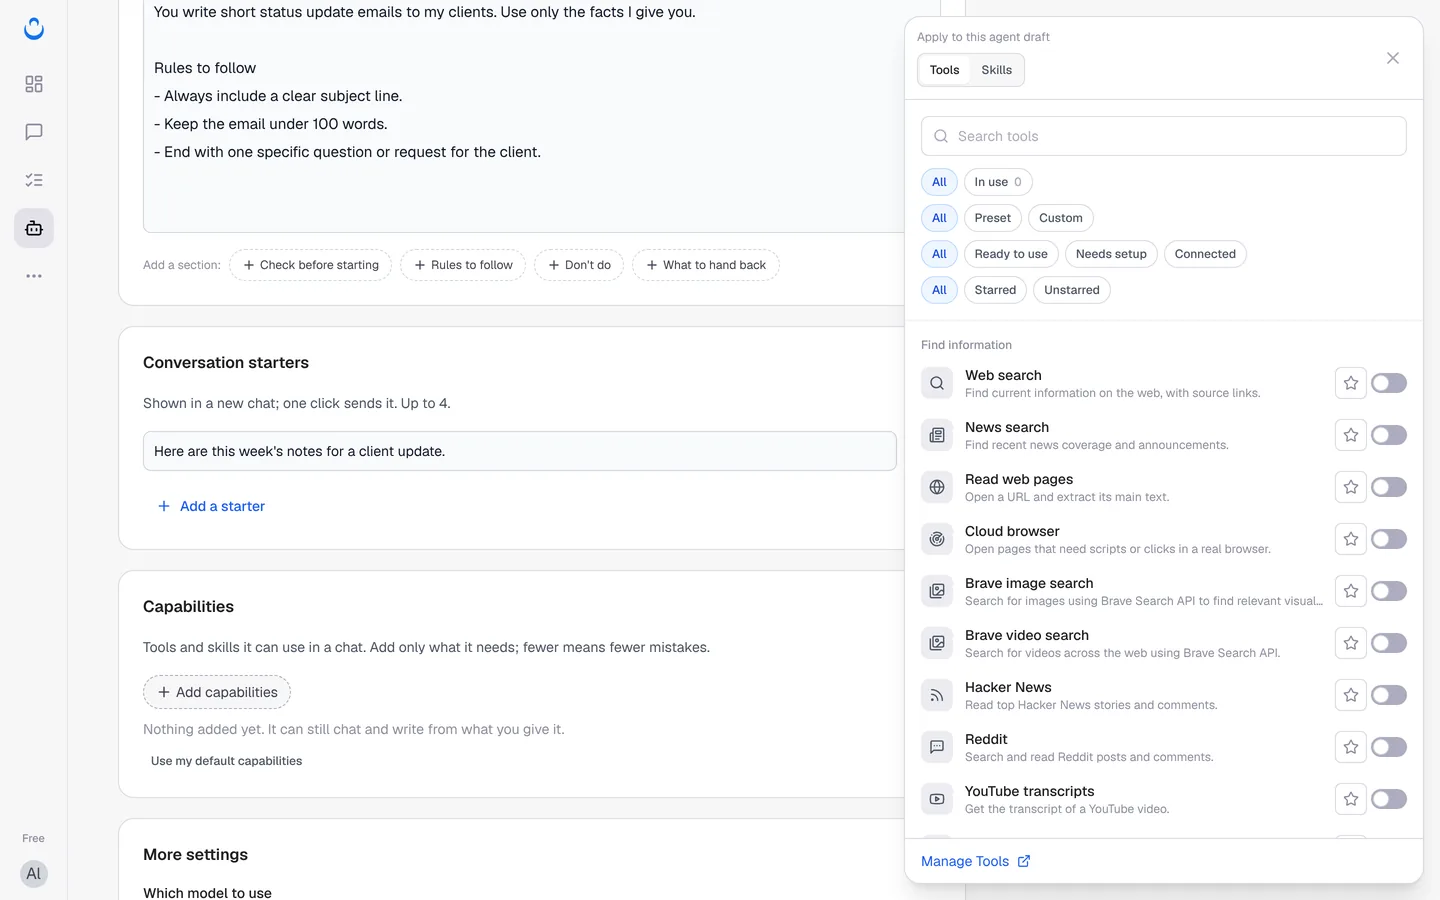Turn on the Hacker News toggle
The image size is (1440, 900).
tap(1389, 695)
